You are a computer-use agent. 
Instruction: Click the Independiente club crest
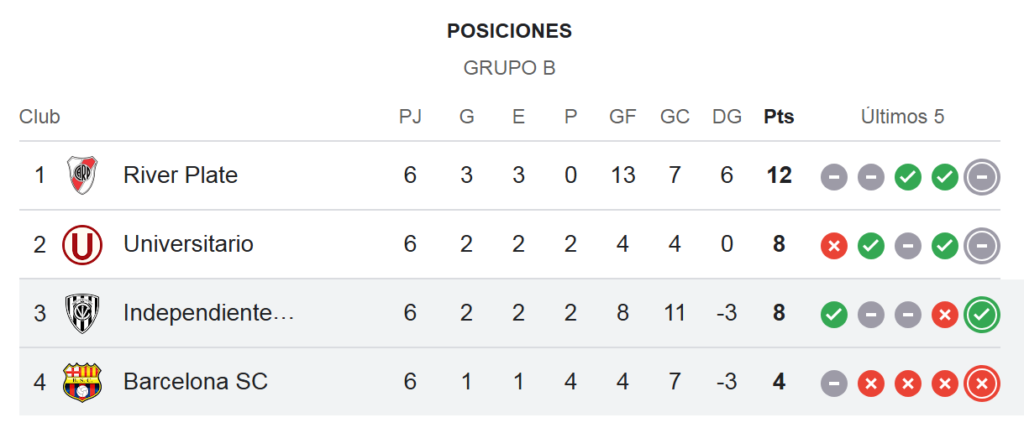pyautogui.click(x=82, y=314)
